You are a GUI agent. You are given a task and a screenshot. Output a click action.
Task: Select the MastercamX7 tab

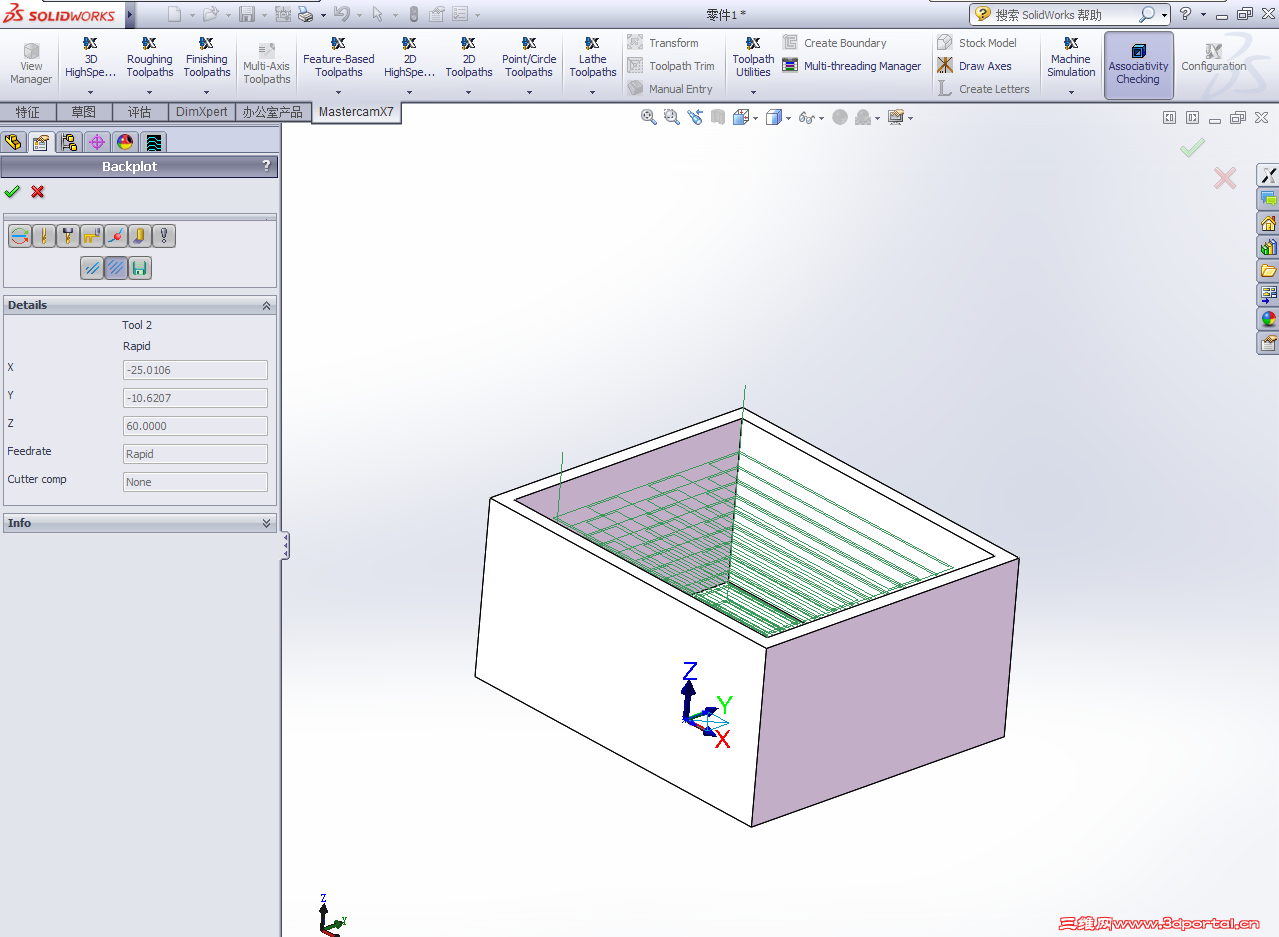pos(356,112)
